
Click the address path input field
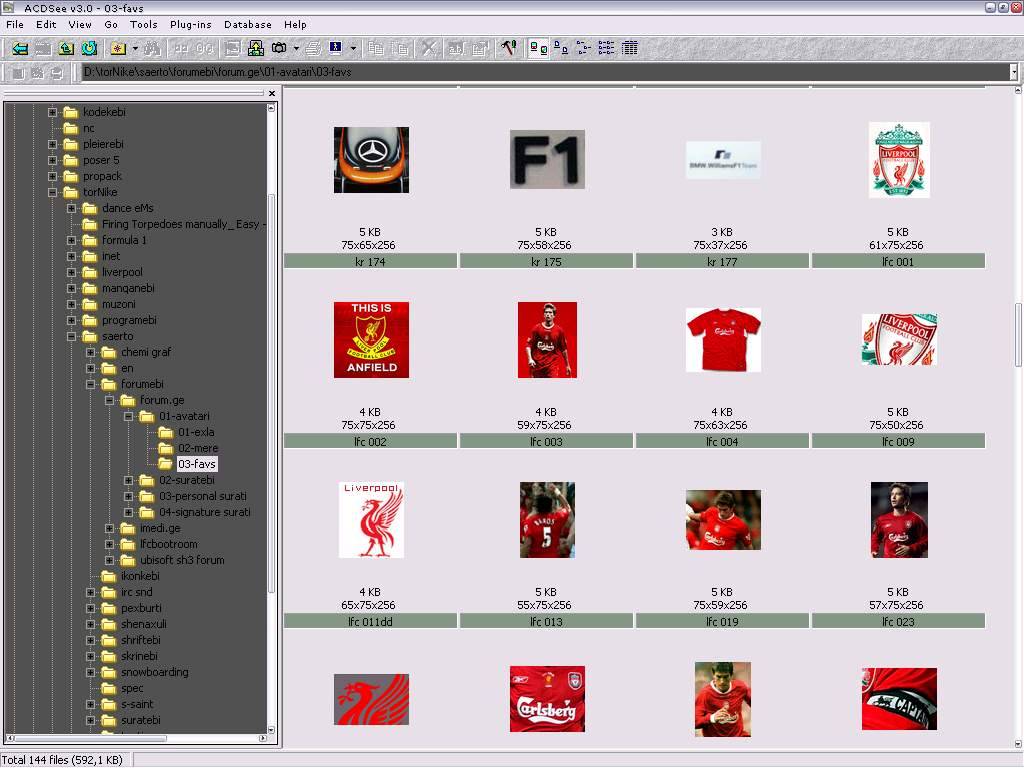545,72
